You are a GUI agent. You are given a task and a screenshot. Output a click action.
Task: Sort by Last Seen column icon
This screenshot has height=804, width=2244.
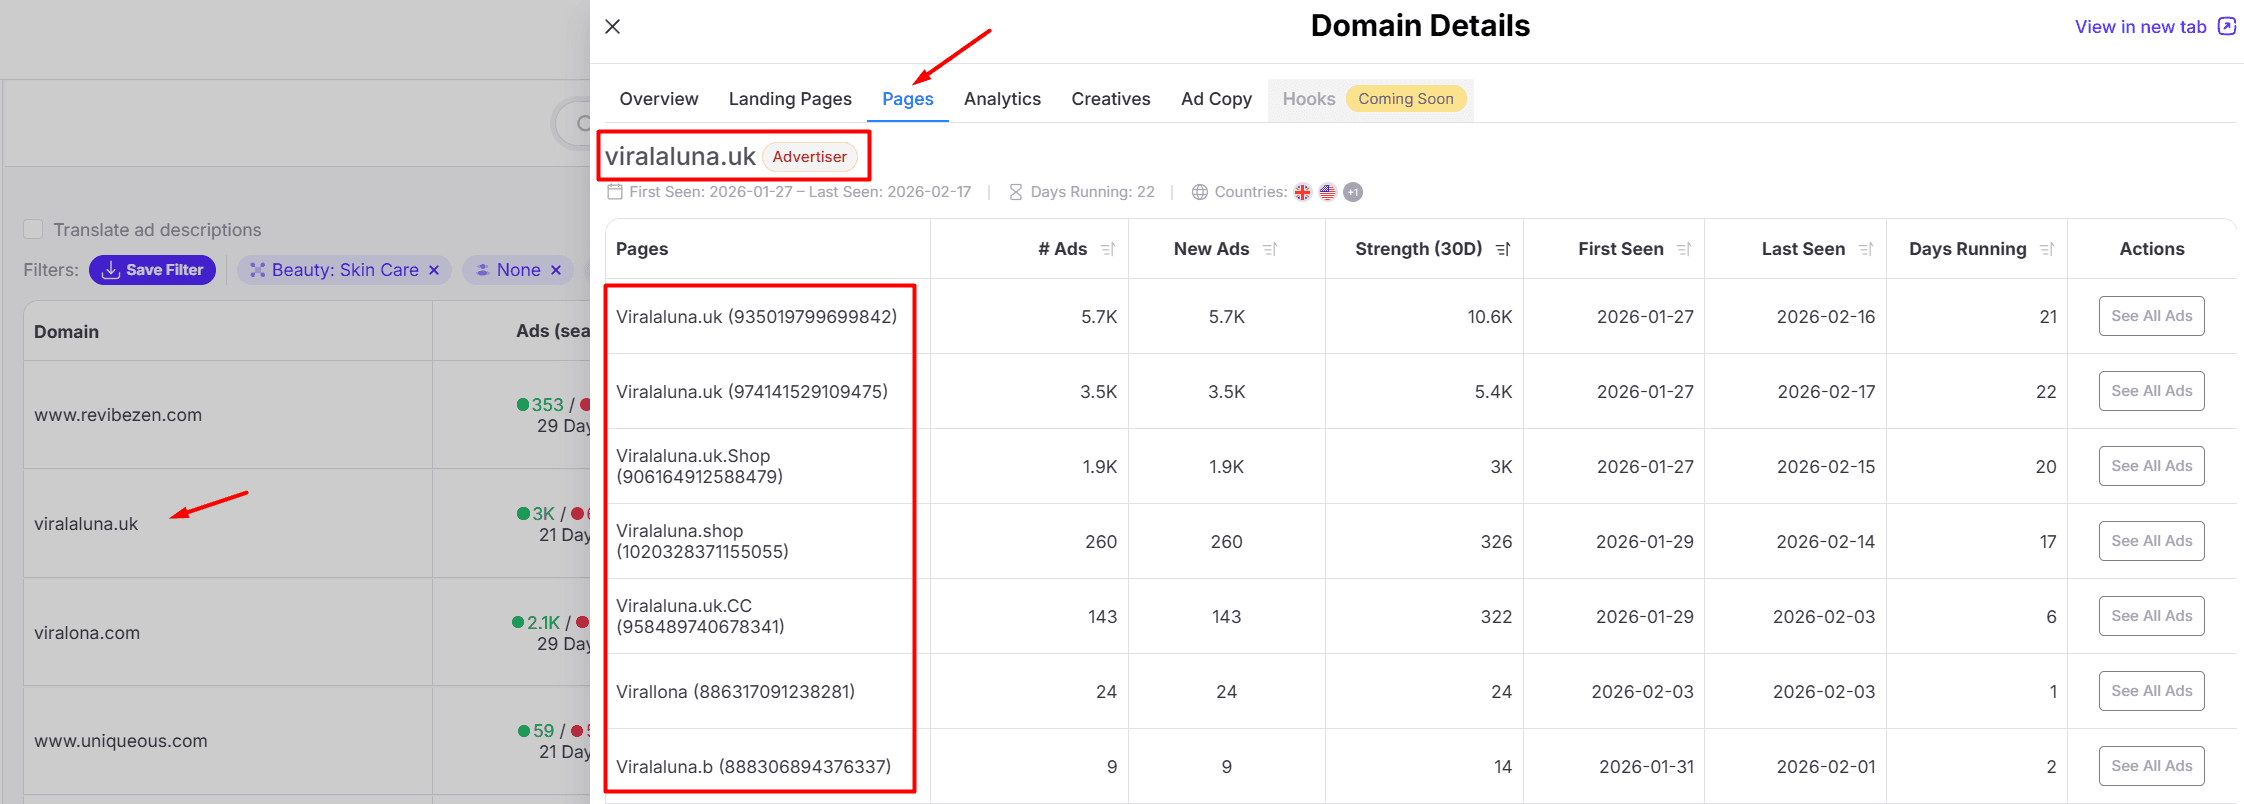pyautogui.click(x=1866, y=249)
